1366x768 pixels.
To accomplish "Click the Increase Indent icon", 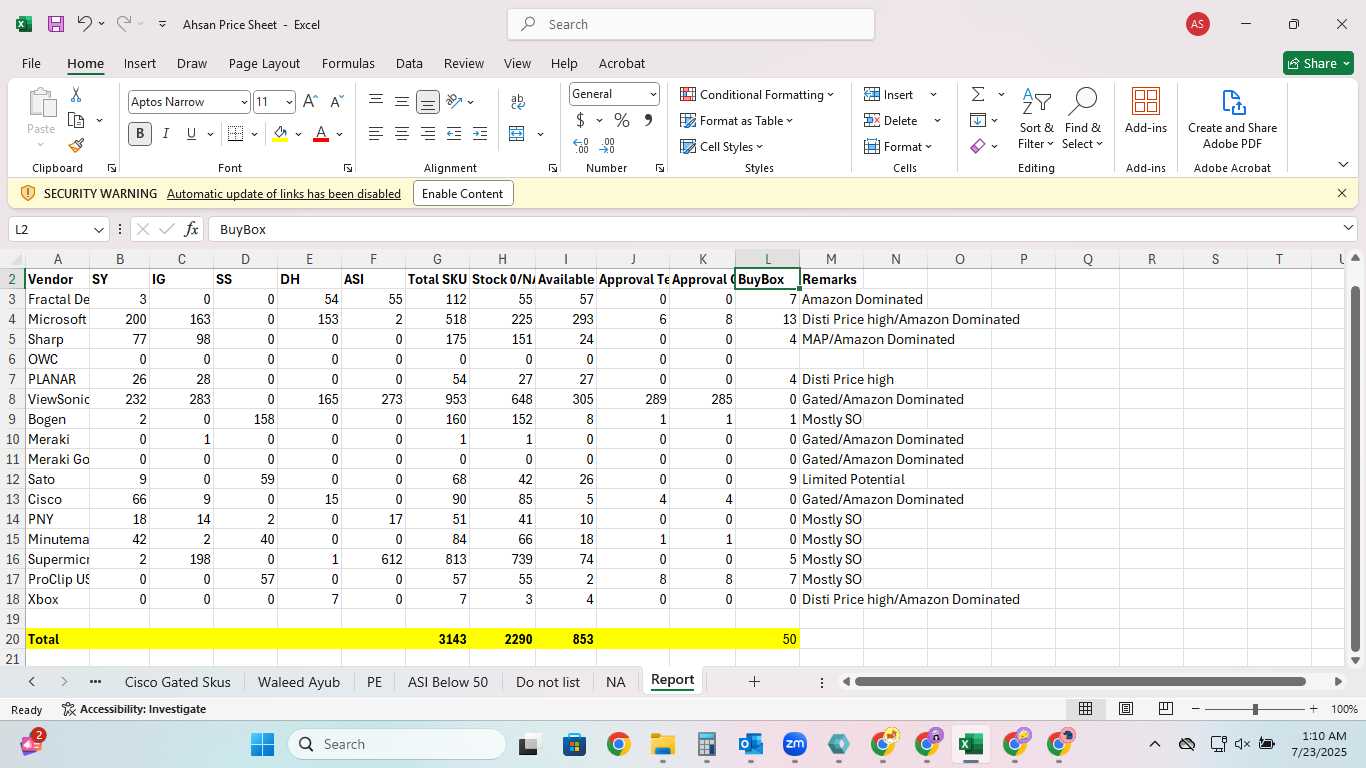I will click(480, 134).
